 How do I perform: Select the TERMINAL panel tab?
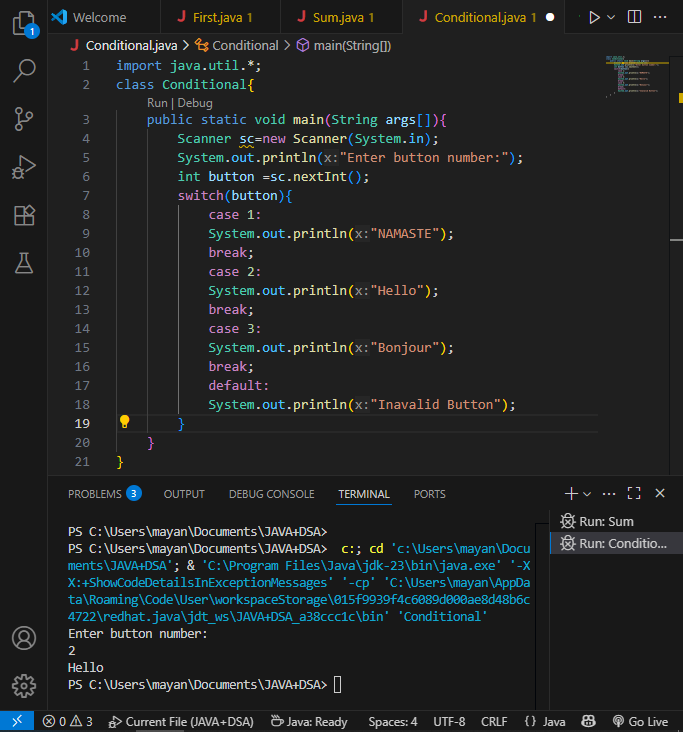pos(364,494)
